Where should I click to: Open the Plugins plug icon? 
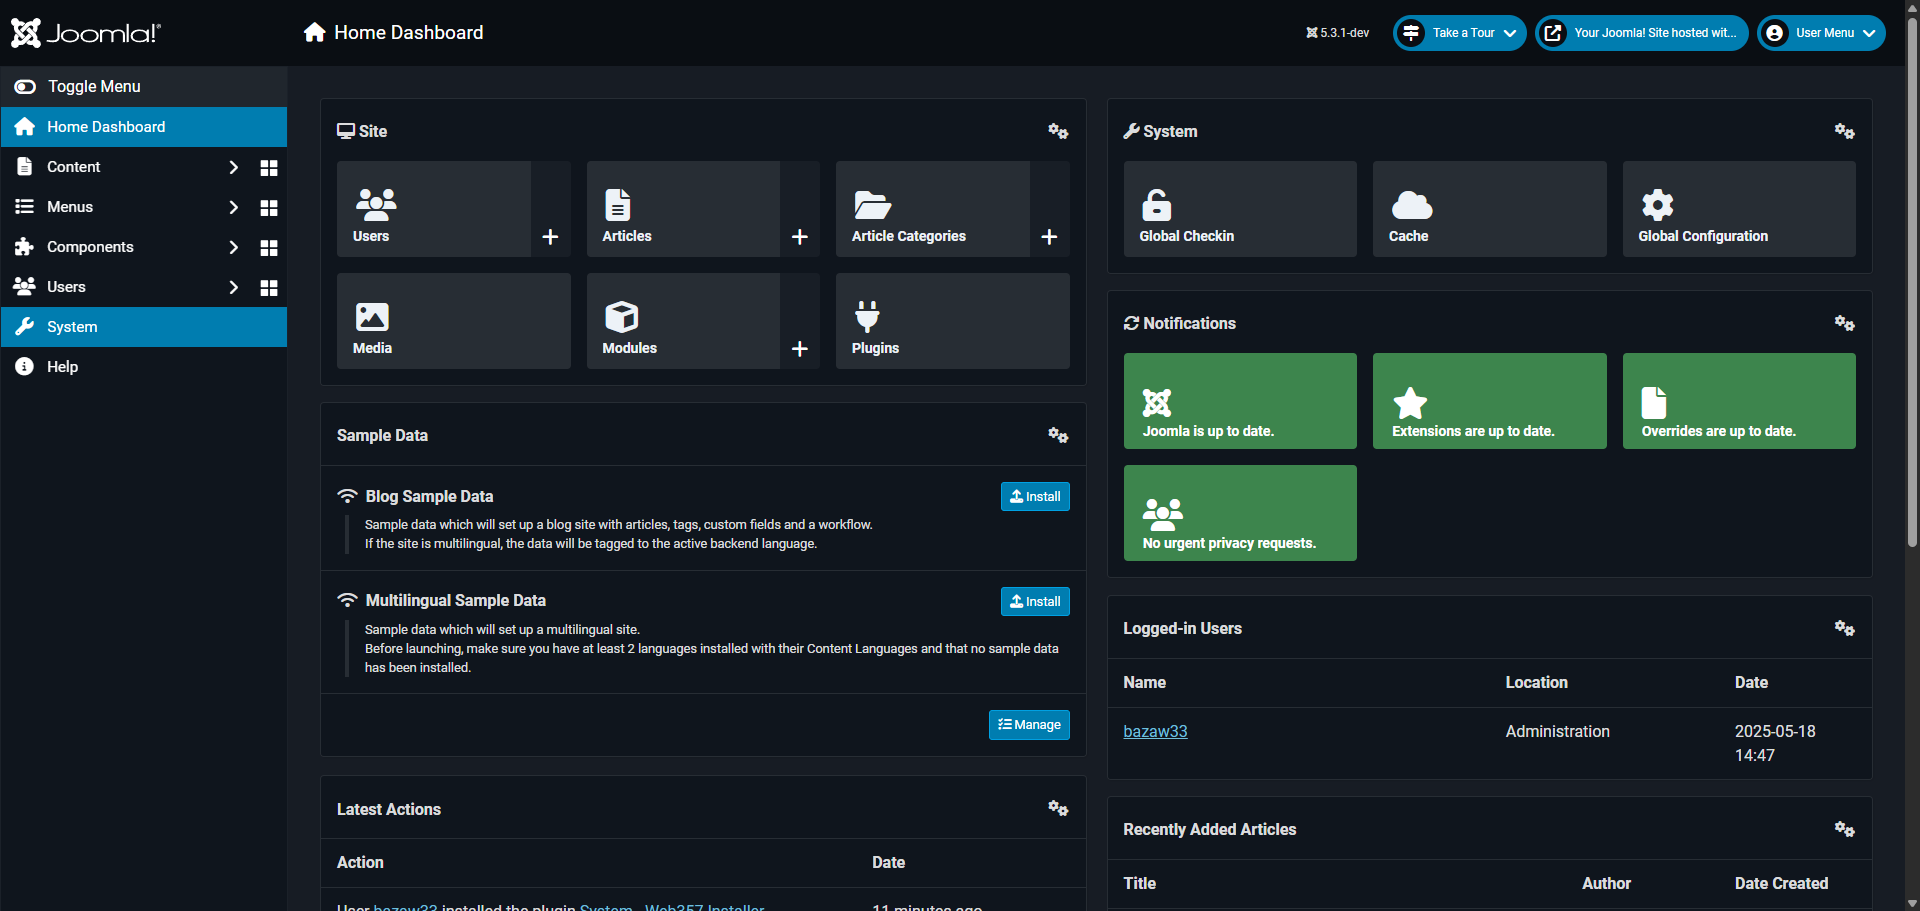867,317
